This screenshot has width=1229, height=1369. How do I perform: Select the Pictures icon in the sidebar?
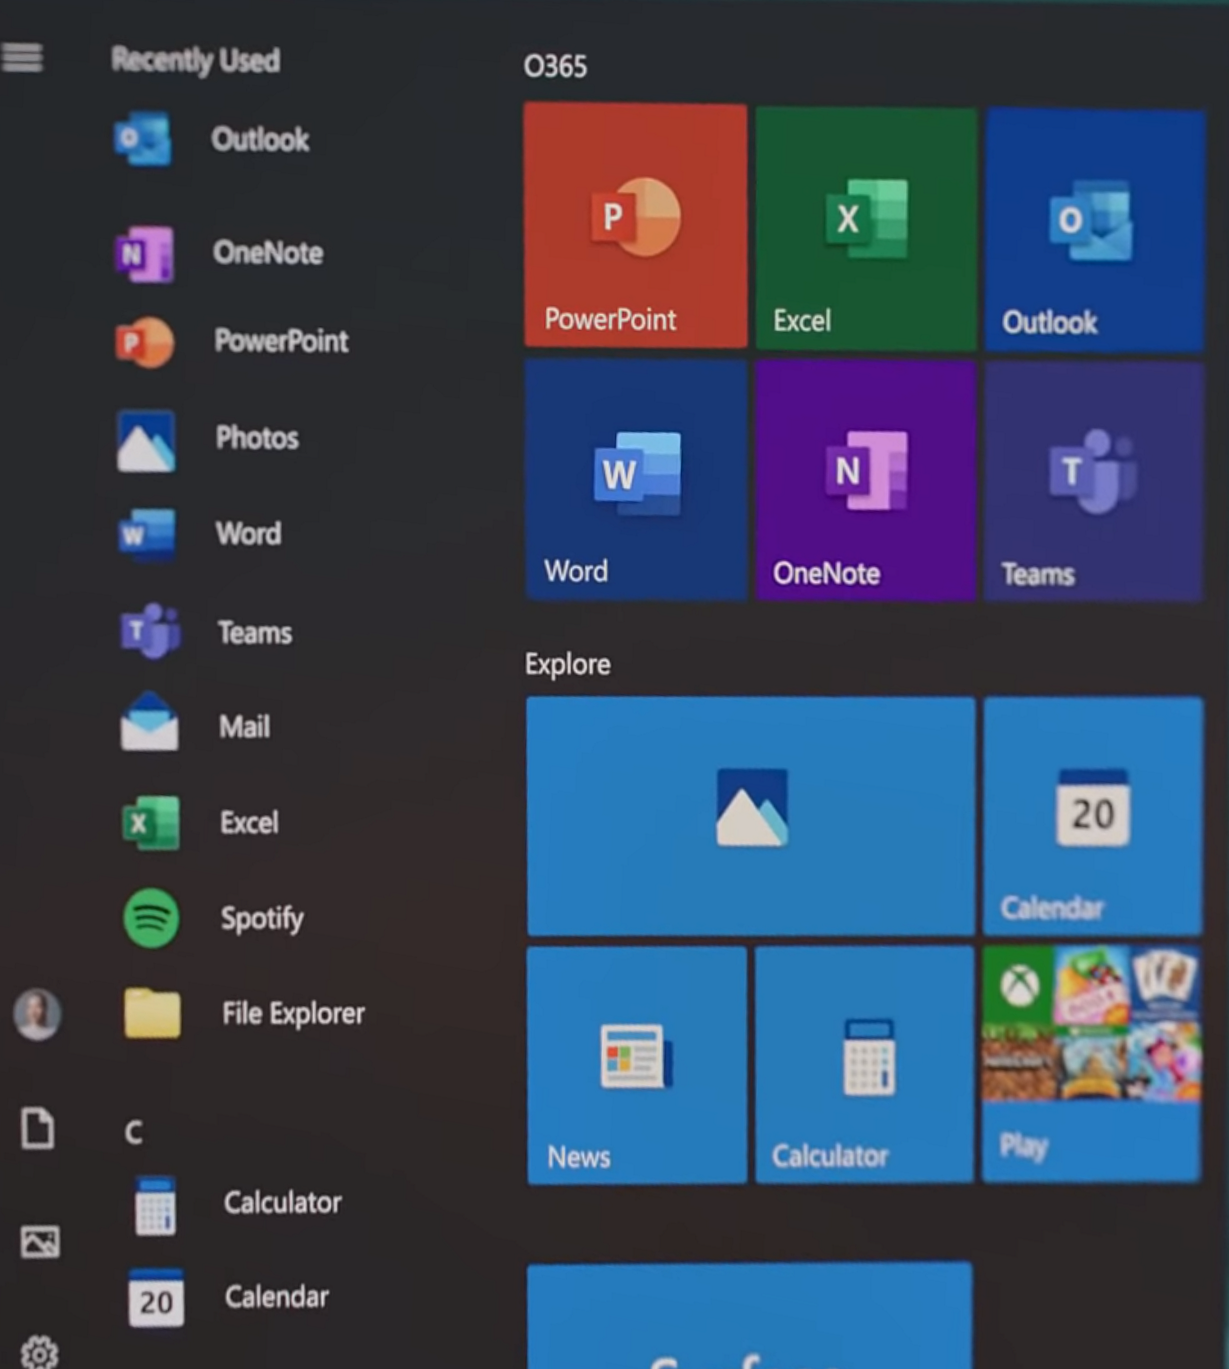click(38, 1242)
